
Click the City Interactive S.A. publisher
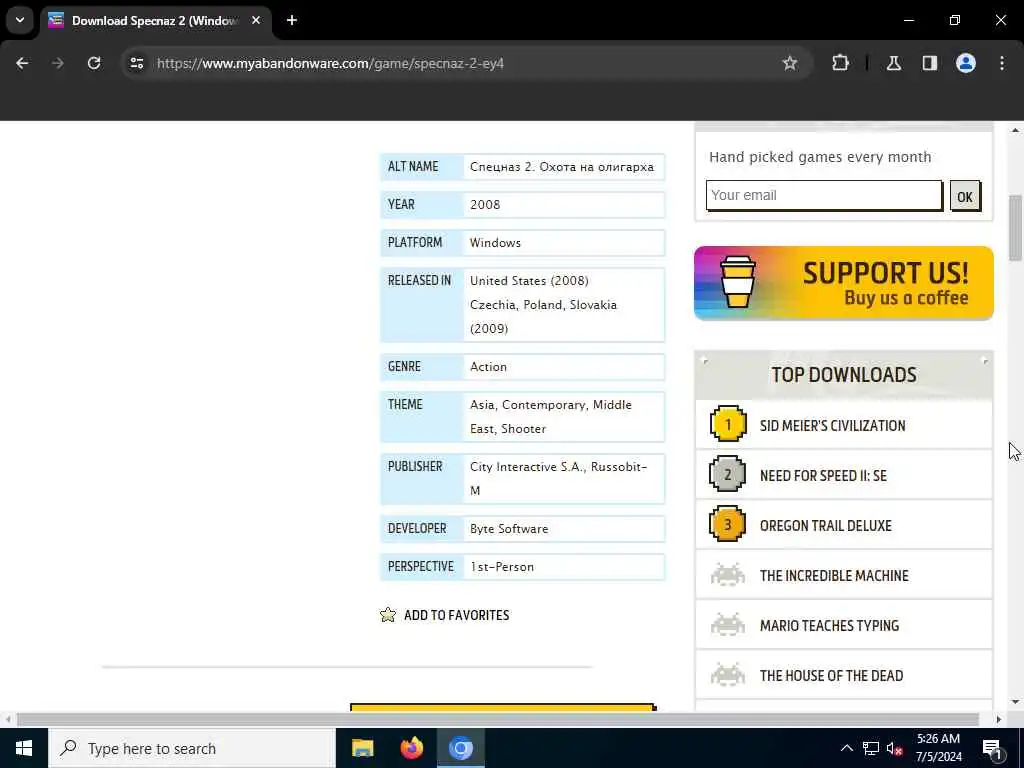coord(527,467)
